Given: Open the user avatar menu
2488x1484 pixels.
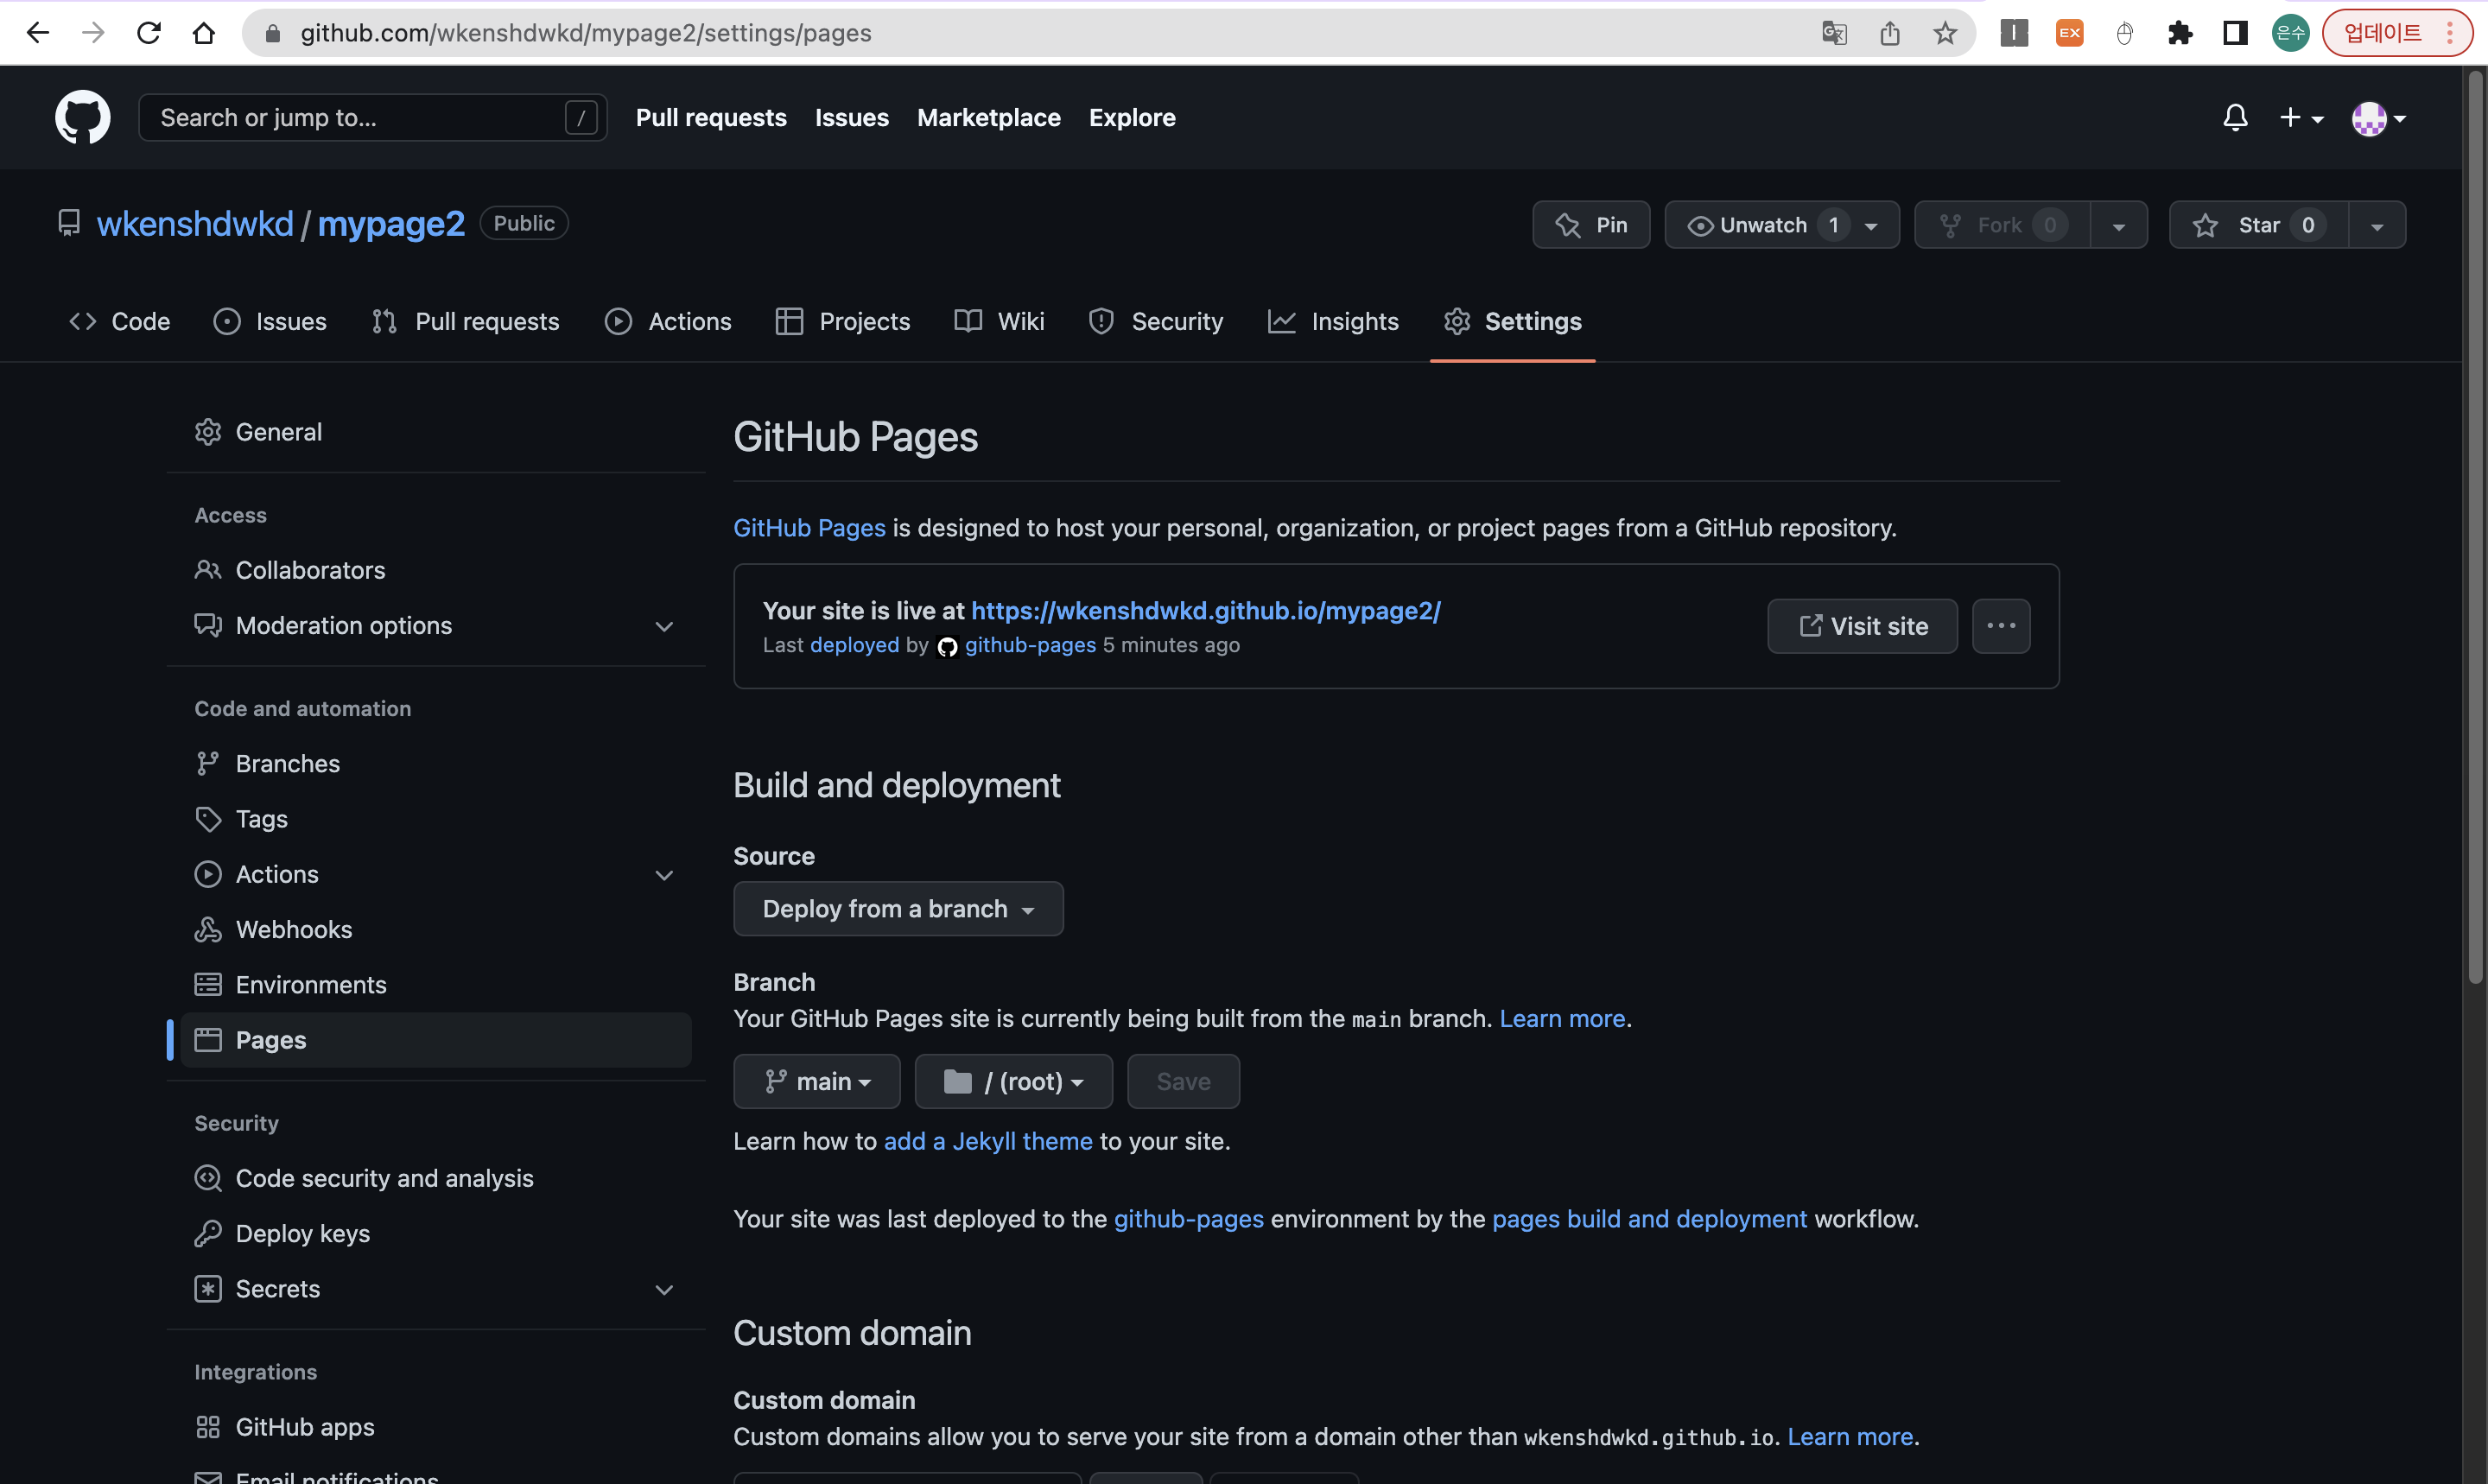Looking at the screenshot, I should coord(2379,118).
